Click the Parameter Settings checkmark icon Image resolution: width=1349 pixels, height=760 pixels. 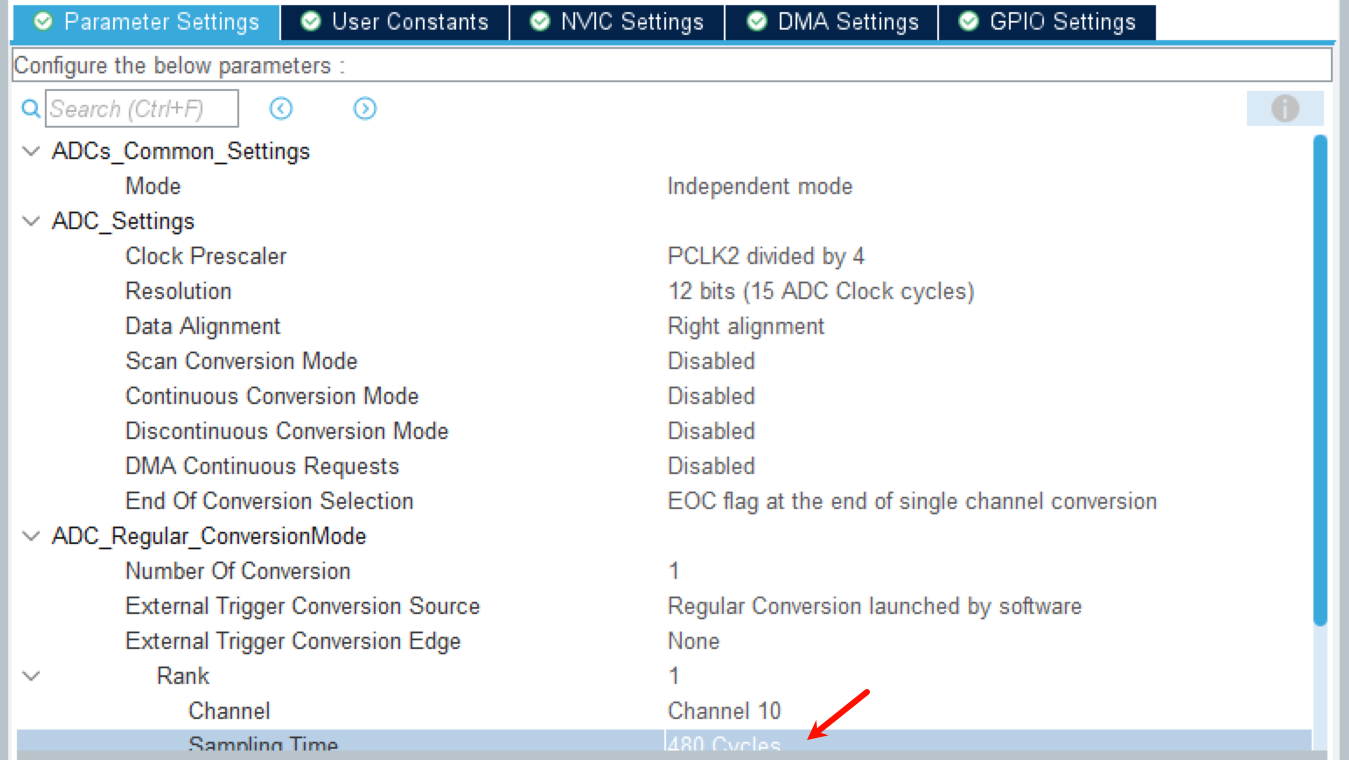[x=43, y=22]
